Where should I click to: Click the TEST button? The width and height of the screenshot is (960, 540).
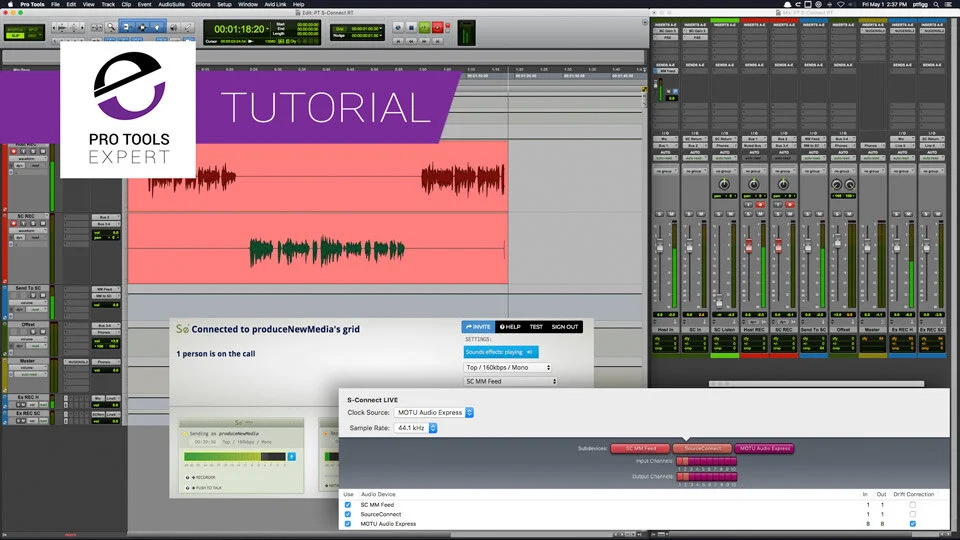(x=536, y=327)
